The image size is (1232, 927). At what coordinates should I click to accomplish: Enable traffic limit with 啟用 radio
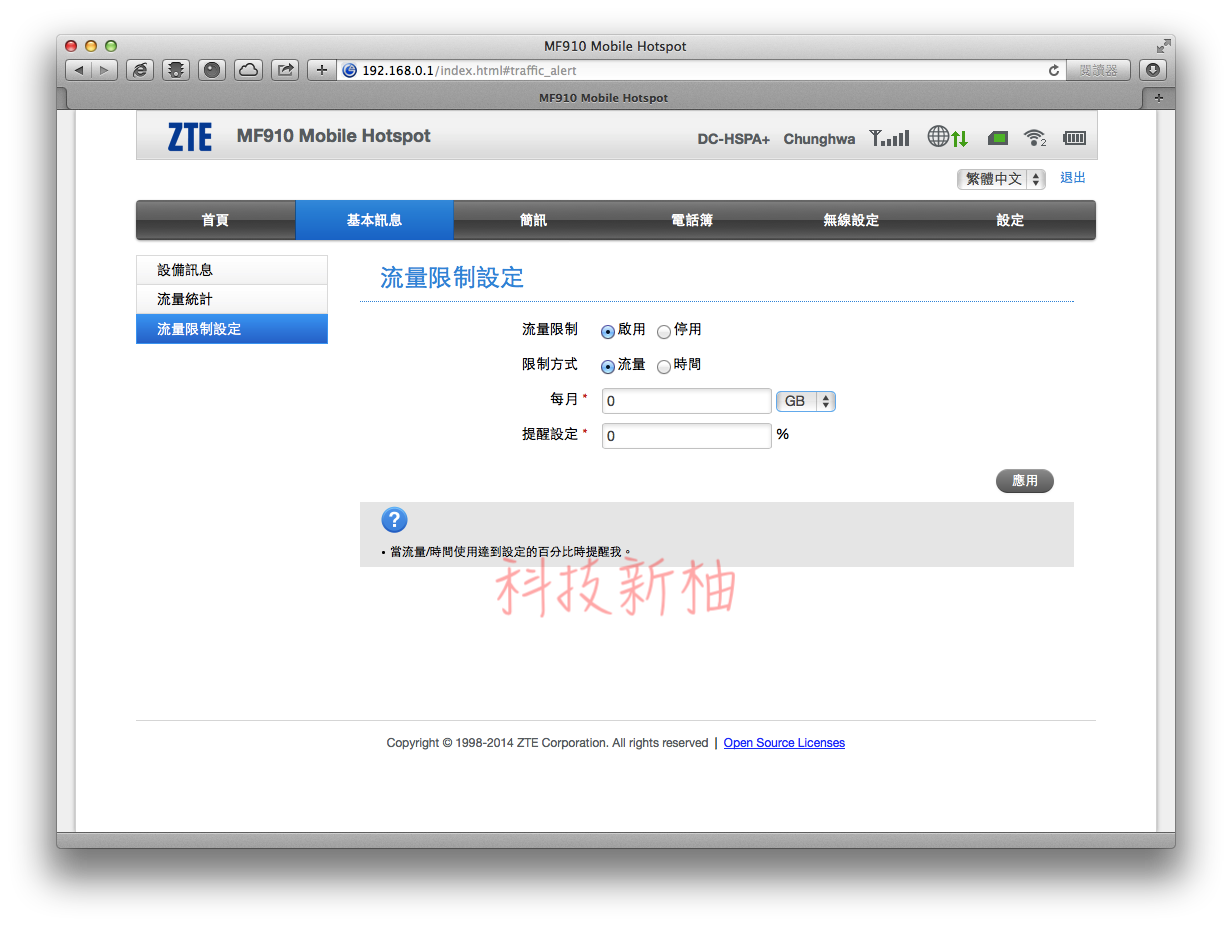608,331
